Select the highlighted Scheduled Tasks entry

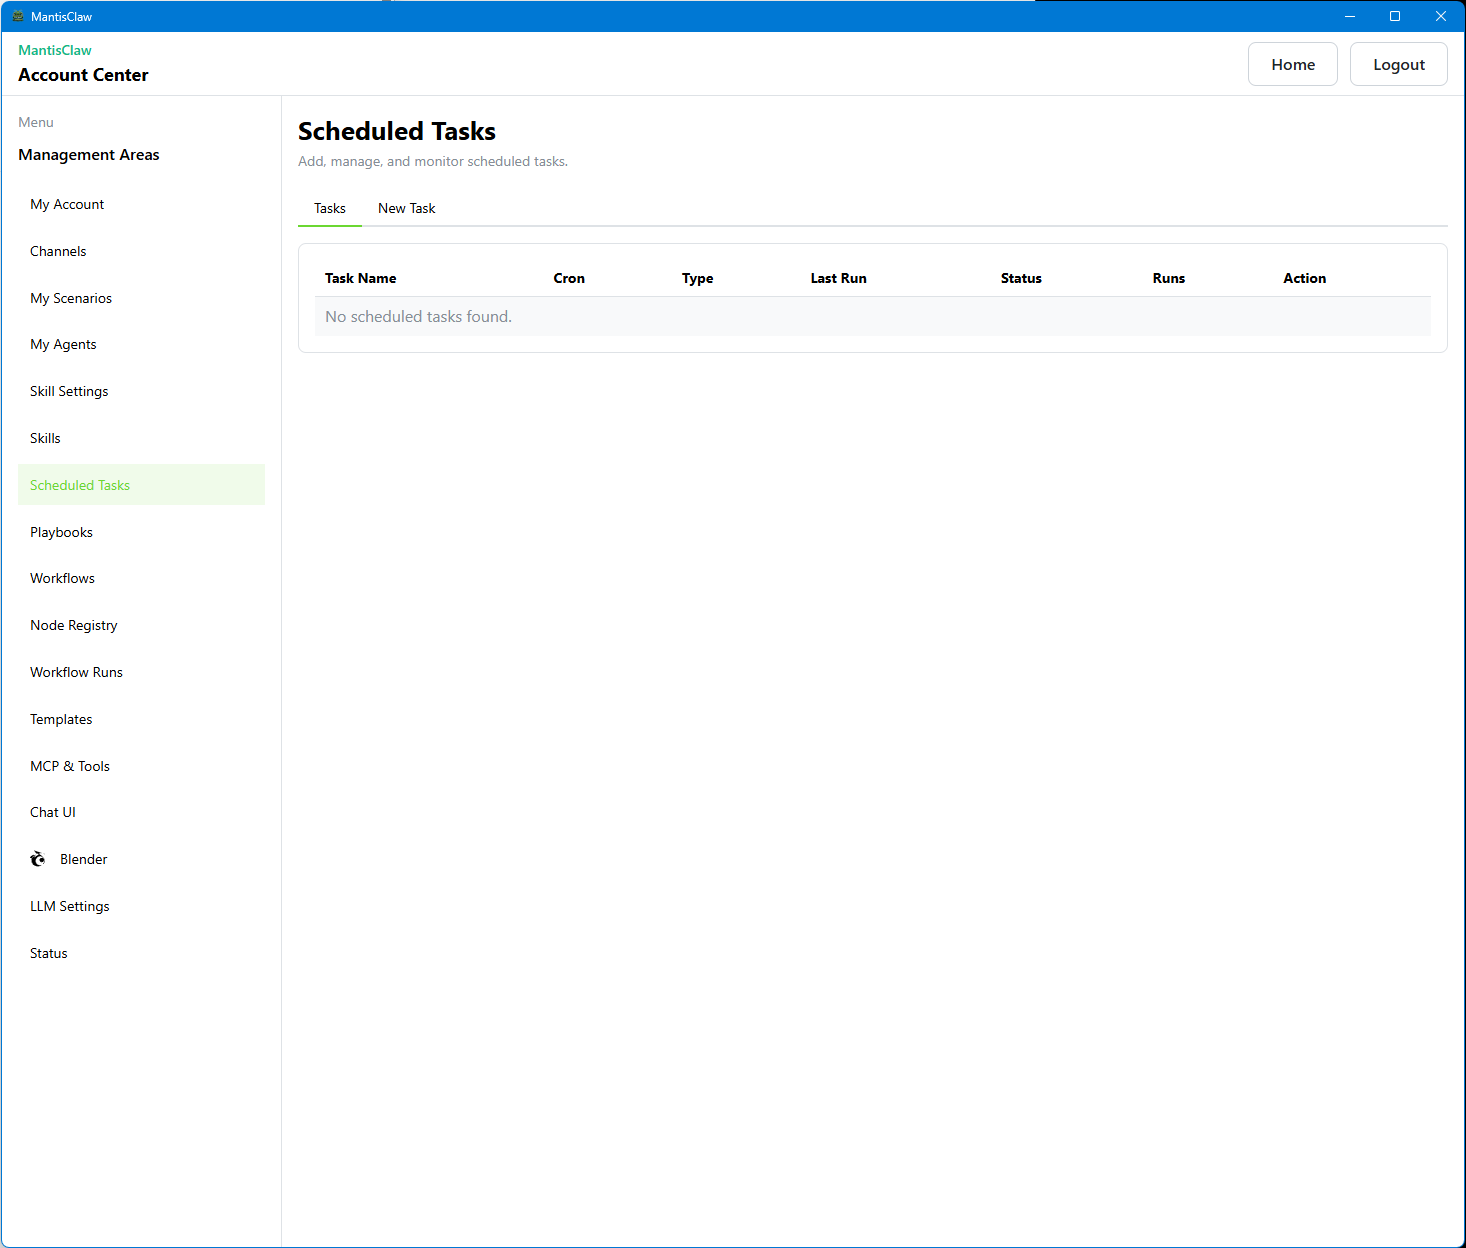coord(80,485)
